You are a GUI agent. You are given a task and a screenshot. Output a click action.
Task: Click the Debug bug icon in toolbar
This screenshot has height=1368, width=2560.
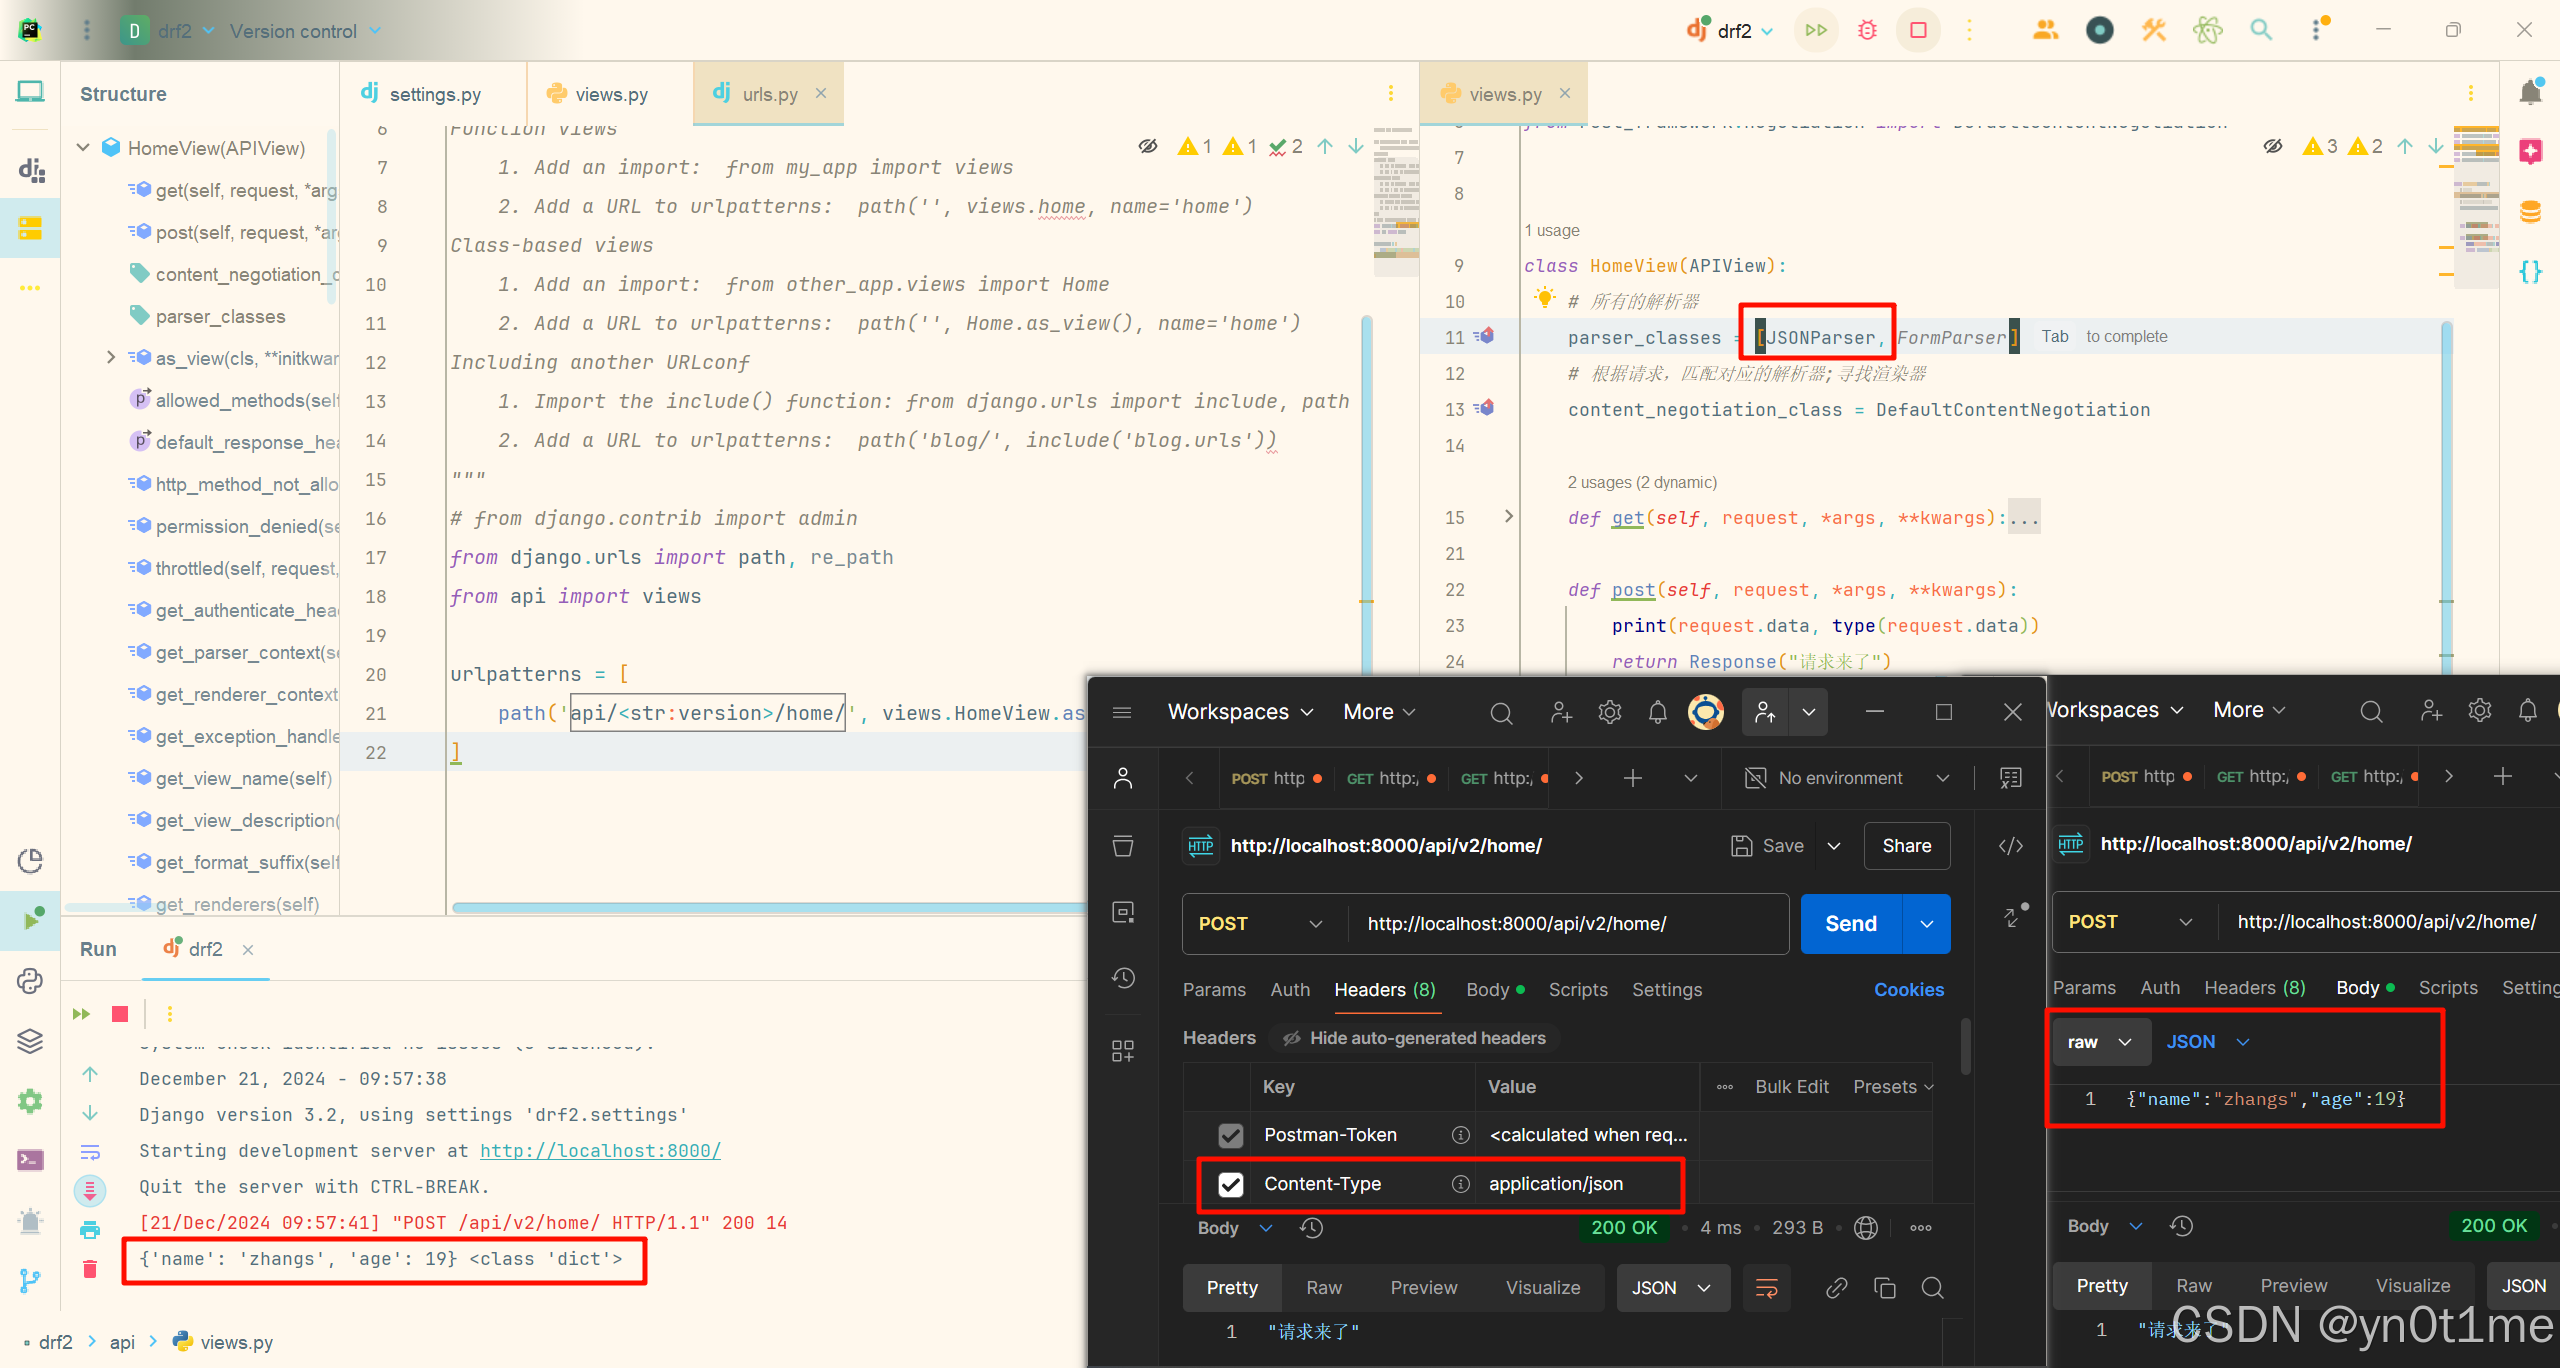[1867, 30]
